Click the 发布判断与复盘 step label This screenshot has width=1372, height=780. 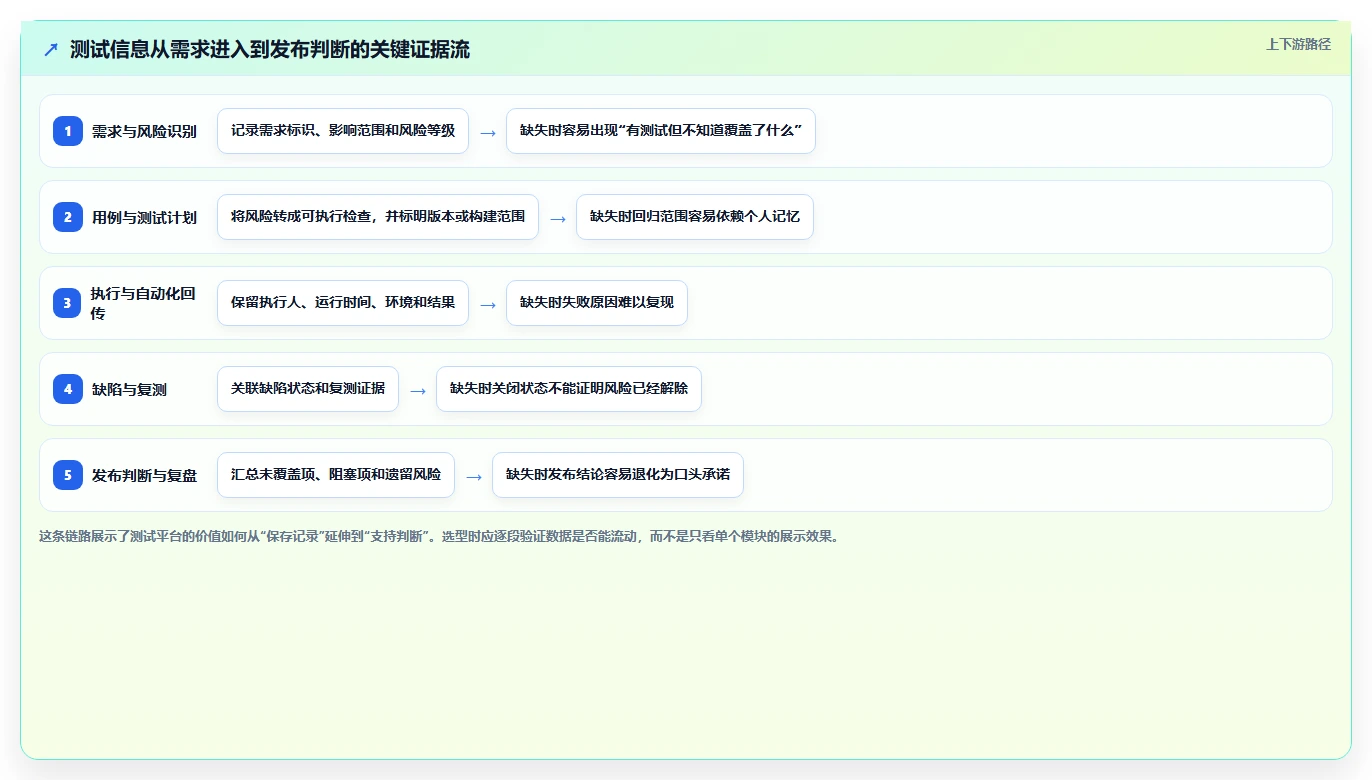pos(144,475)
